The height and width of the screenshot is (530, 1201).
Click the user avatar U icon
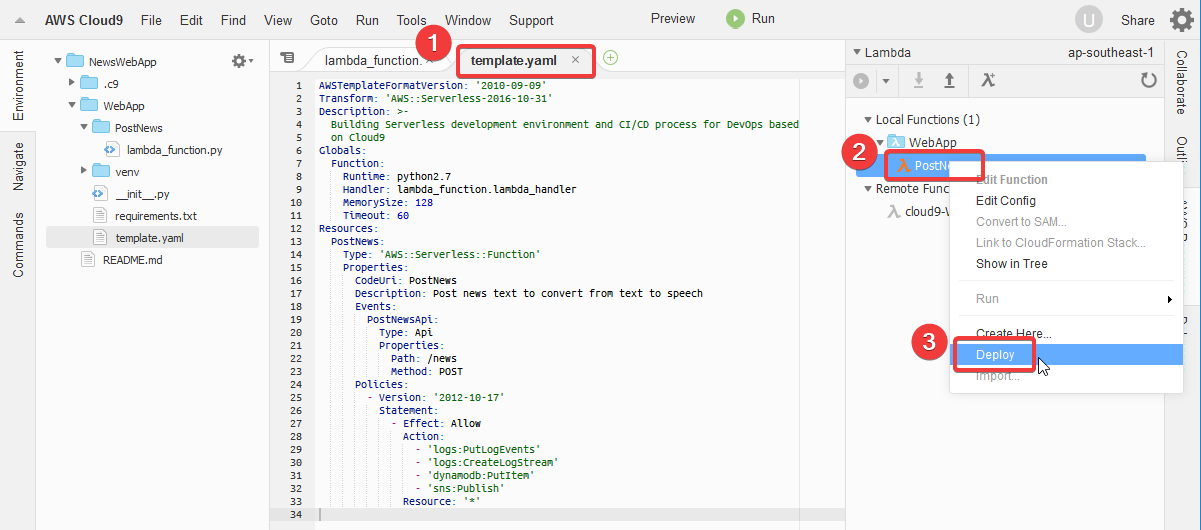(x=1089, y=19)
